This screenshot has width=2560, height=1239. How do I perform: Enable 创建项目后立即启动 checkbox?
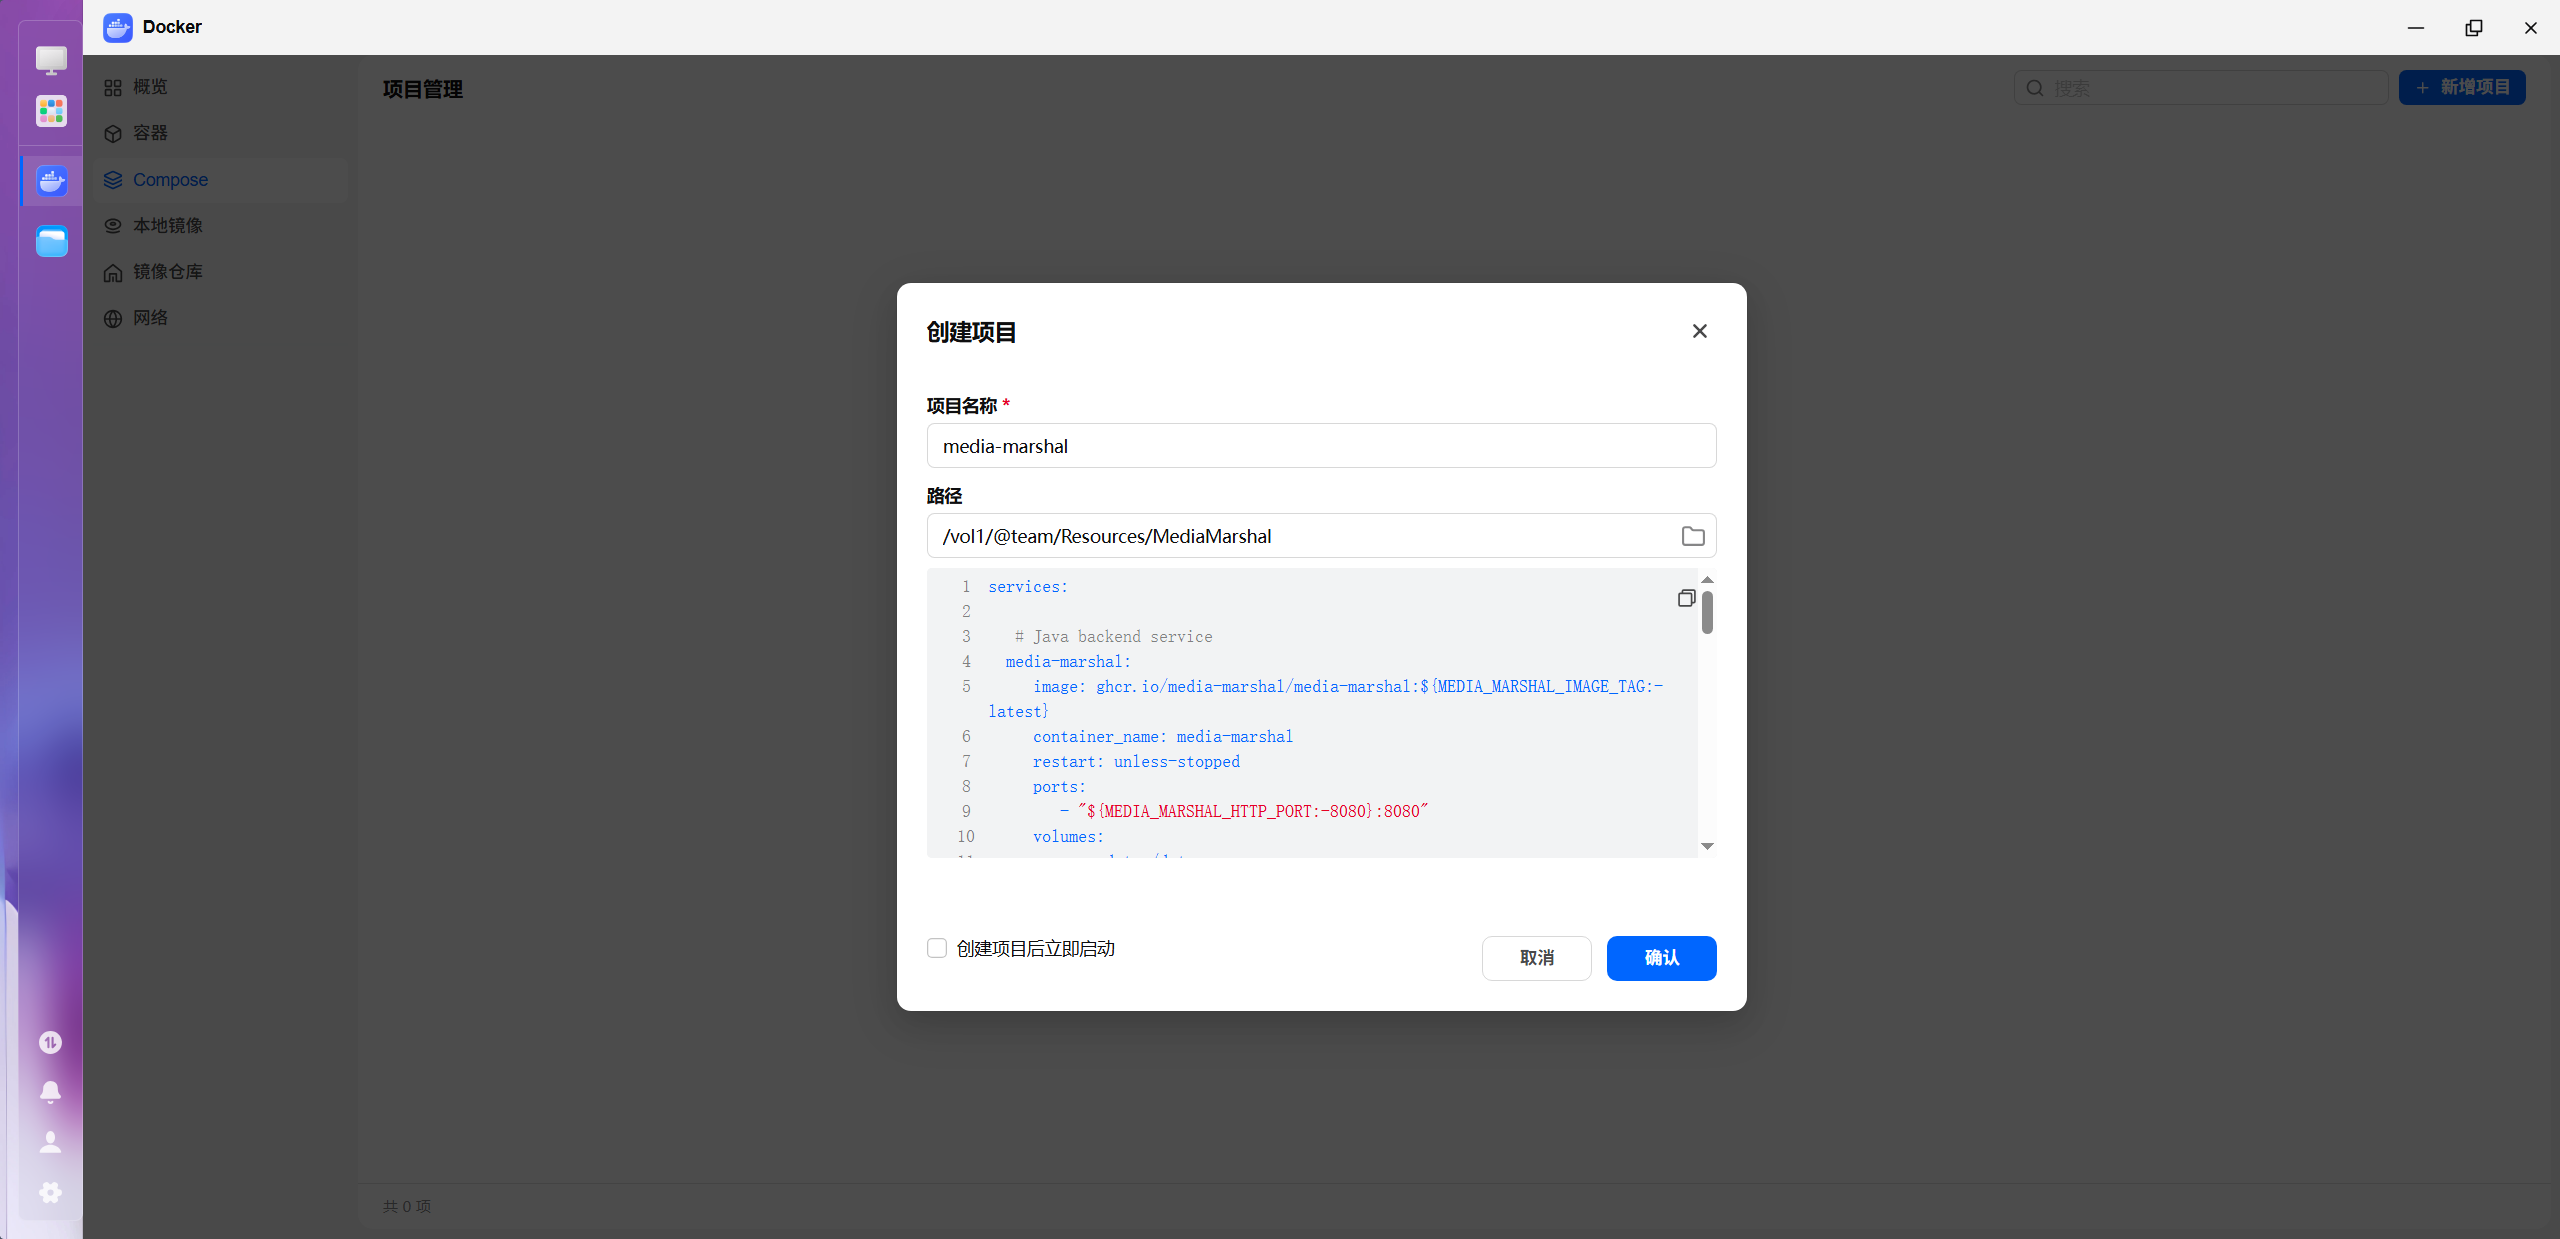[x=937, y=948]
